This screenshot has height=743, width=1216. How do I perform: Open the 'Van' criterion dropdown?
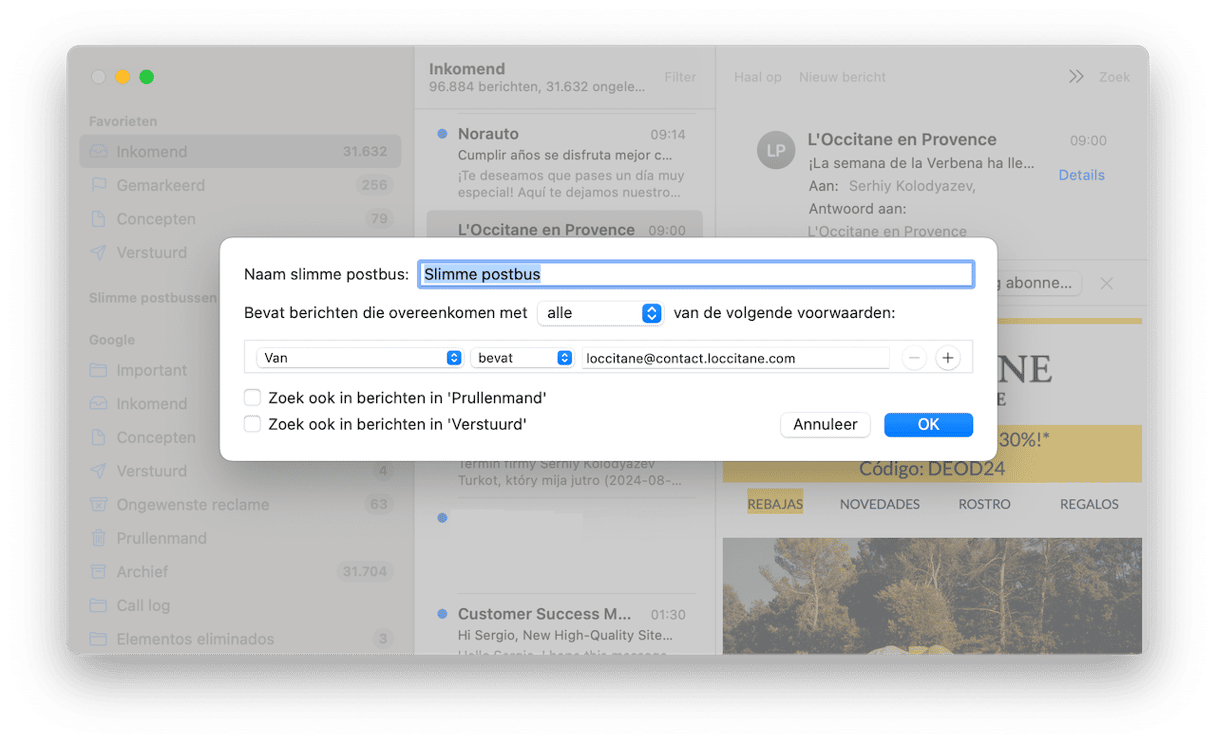(x=360, y=358)
